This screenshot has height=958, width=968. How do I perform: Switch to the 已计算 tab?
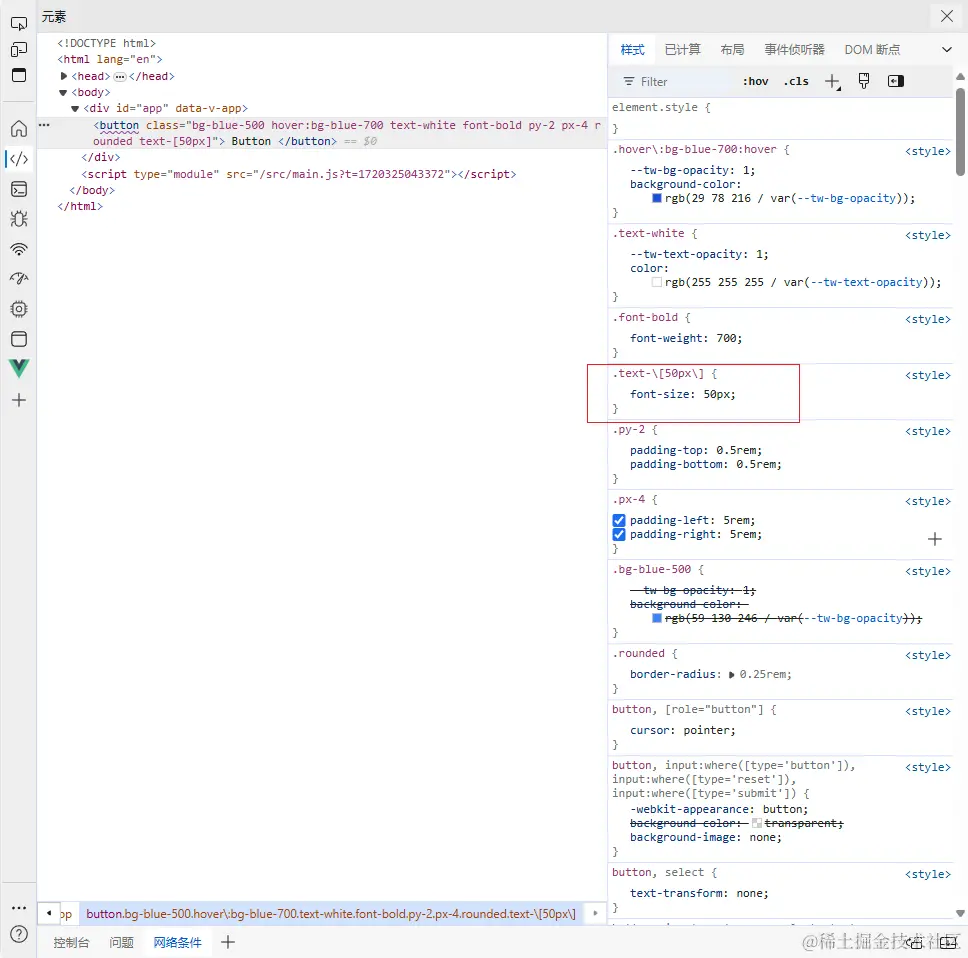tap(683, 49)
